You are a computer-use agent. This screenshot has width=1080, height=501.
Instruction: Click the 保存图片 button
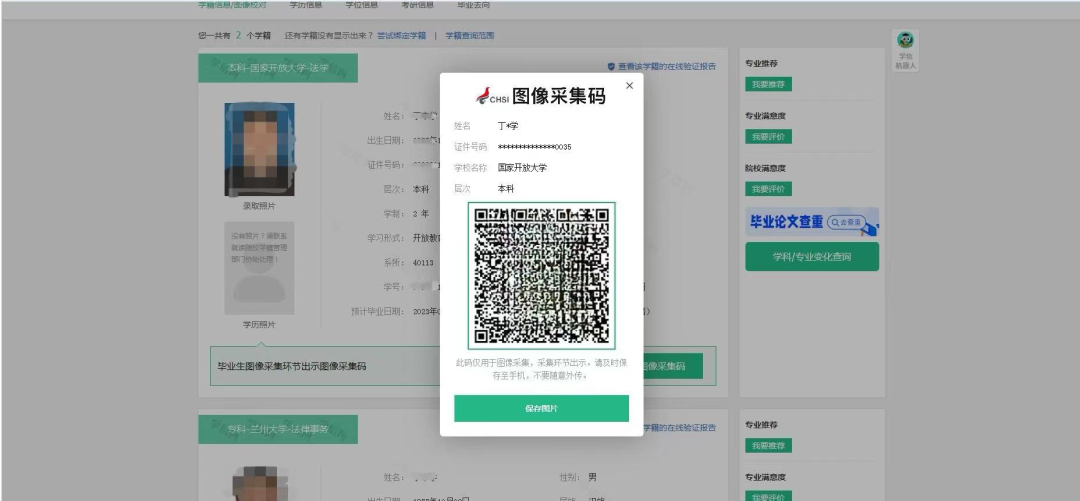tap(541, 408)
